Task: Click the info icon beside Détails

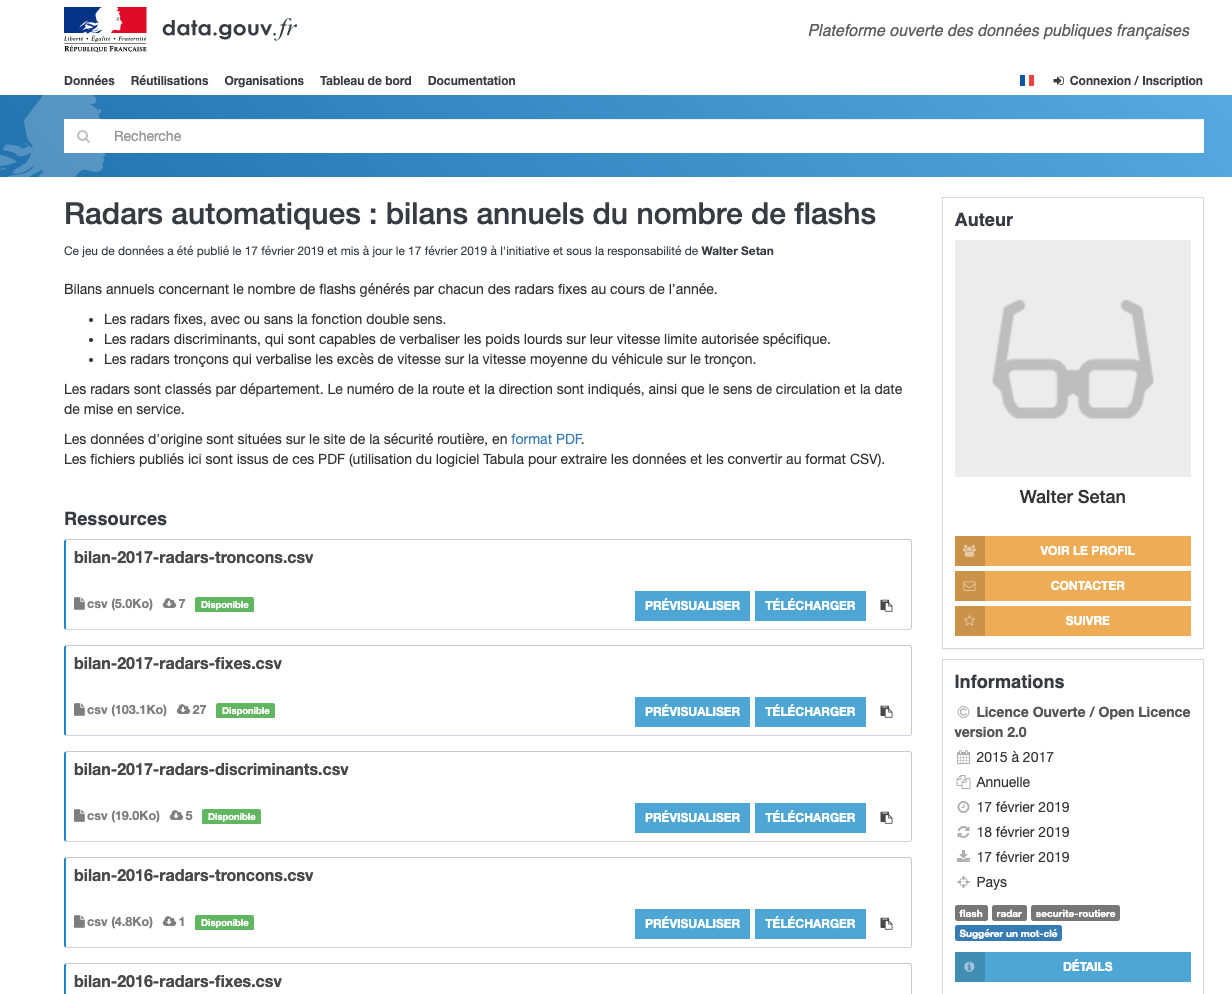Action: [x=969, y=967]
